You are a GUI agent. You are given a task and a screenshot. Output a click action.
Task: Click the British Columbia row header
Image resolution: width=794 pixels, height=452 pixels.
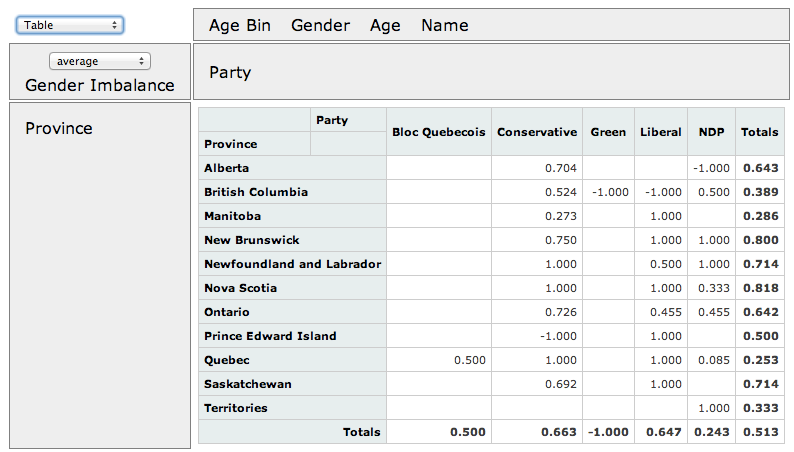click(256, 192)
